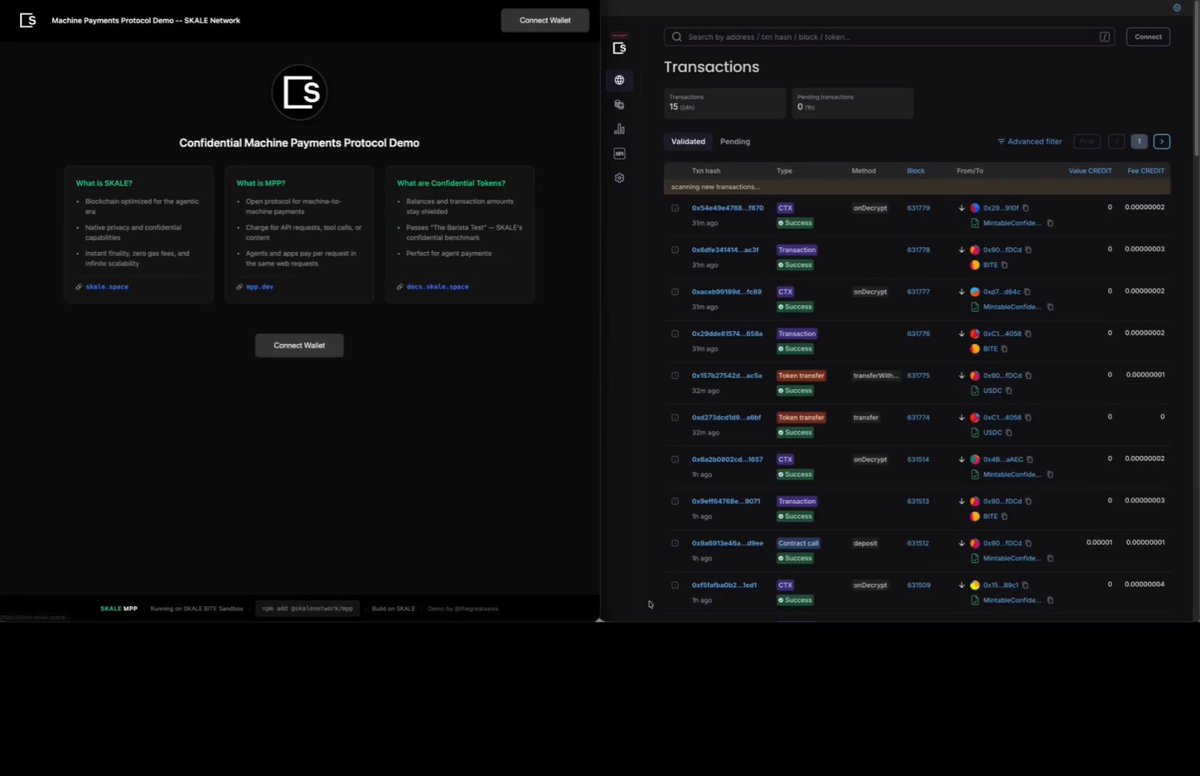Expand details of transaction 0xaceb99189d...fc89
Screen dimensions: 1200x776
tap(675, 292)
